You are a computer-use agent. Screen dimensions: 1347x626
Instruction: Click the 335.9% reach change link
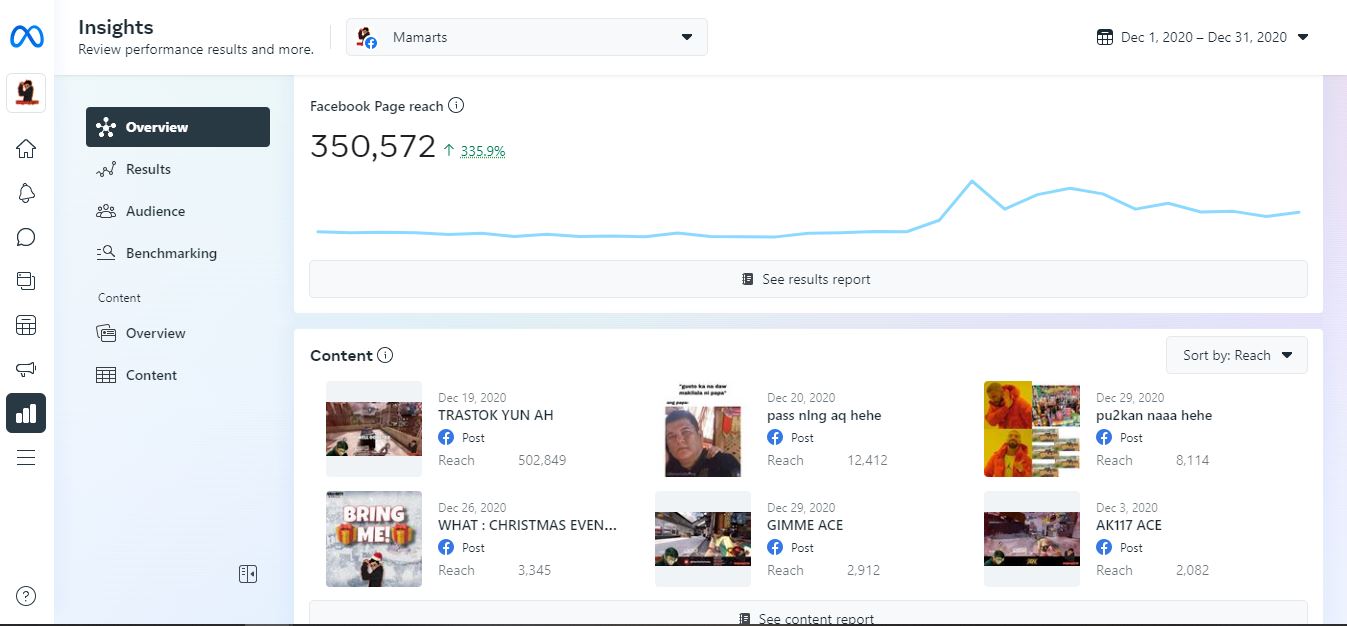pos(483,151)
